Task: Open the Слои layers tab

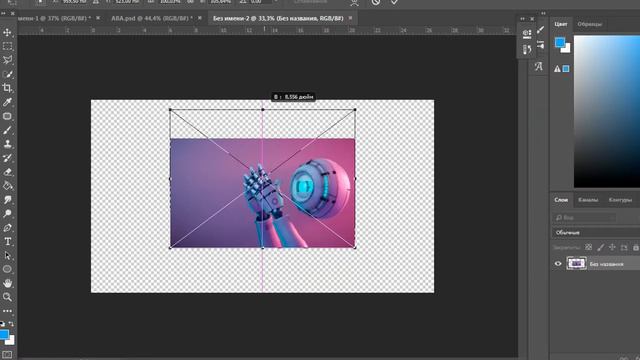Action: coord(561,200)
